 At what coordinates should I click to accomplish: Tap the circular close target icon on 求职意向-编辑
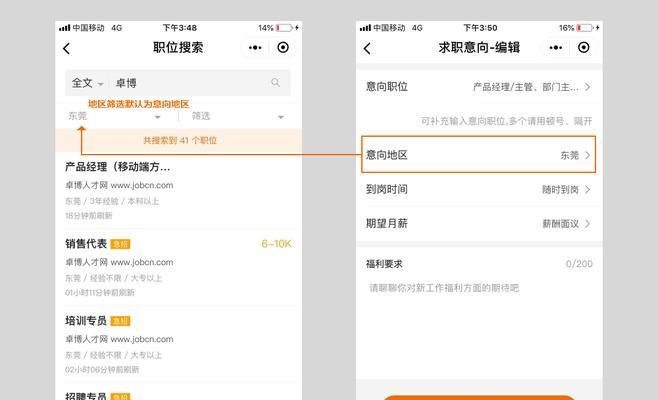(583, 47)
